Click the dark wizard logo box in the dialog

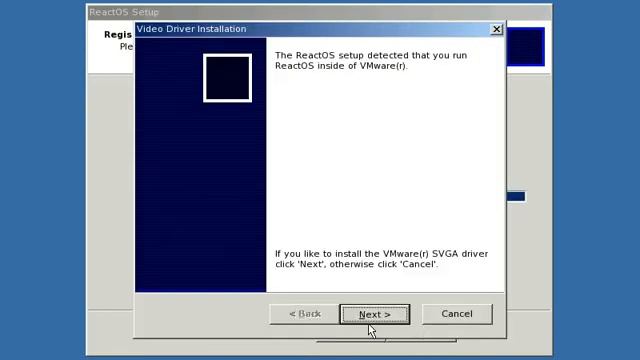pyautogui.click(x=227, y=78)
